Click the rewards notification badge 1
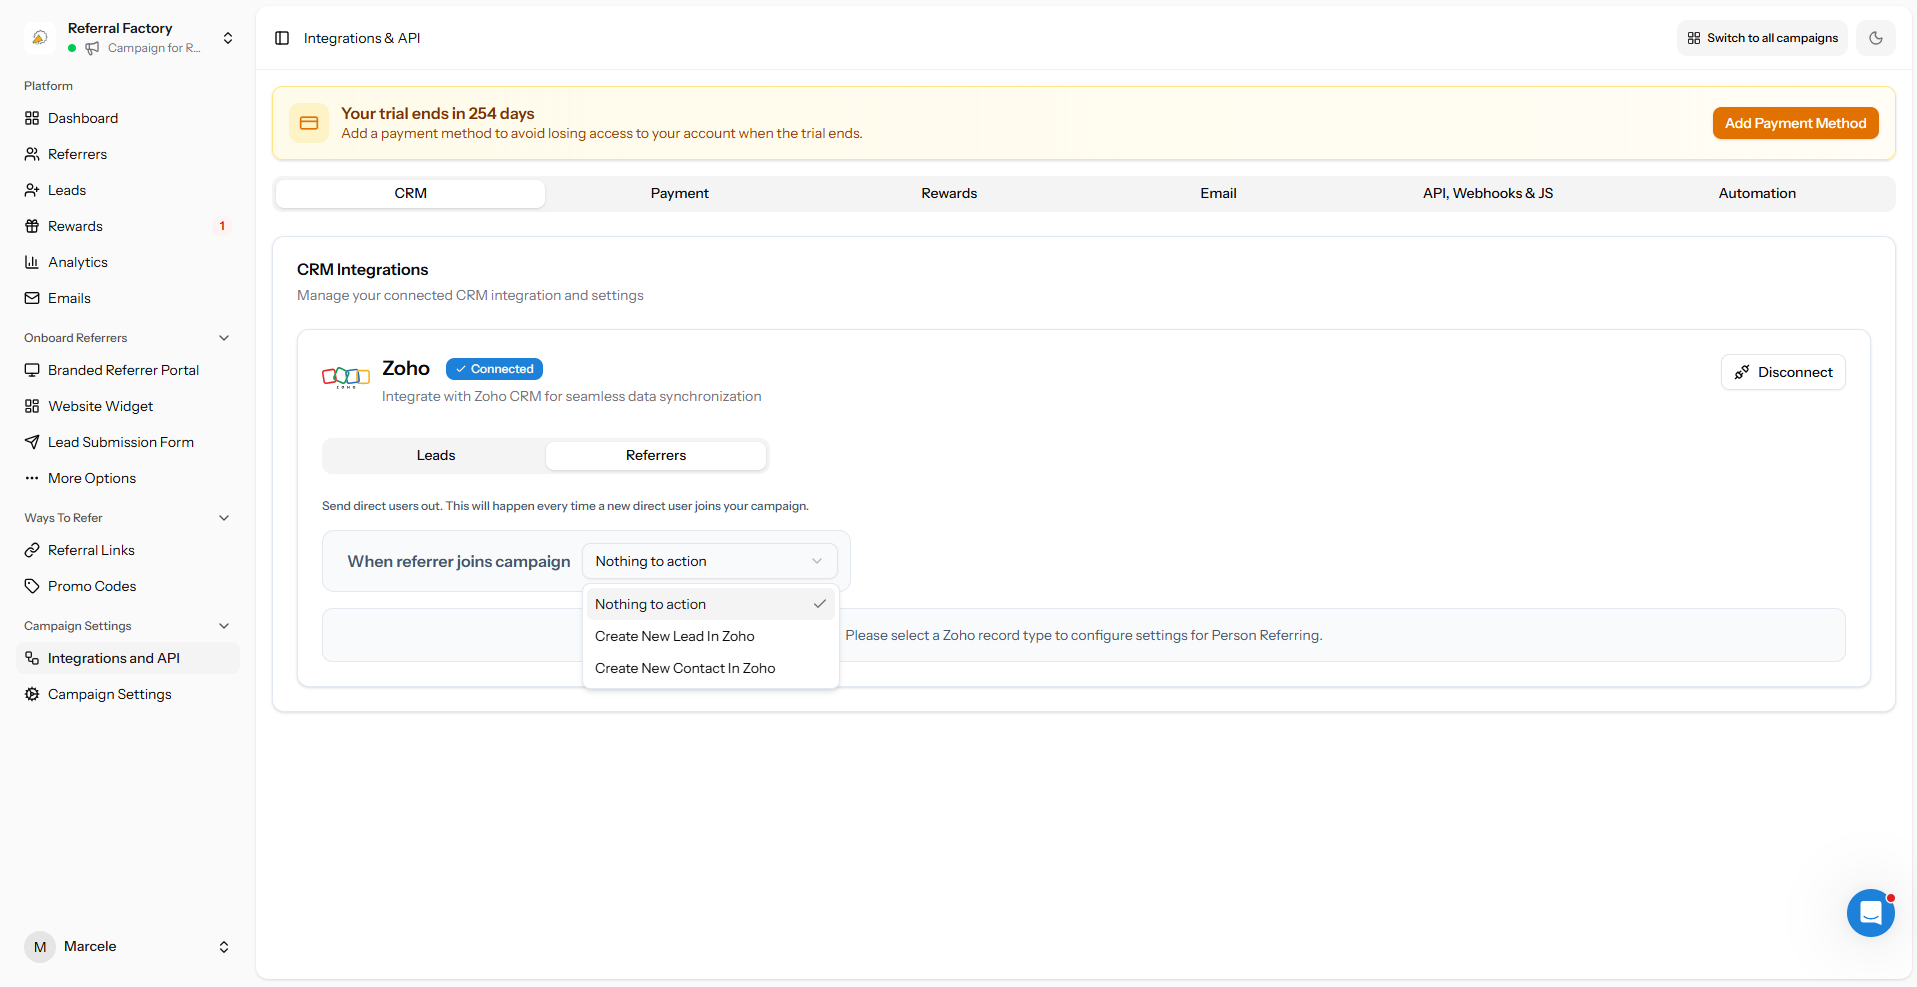This screenshot has height=987, width=1917. coord(222,226)
